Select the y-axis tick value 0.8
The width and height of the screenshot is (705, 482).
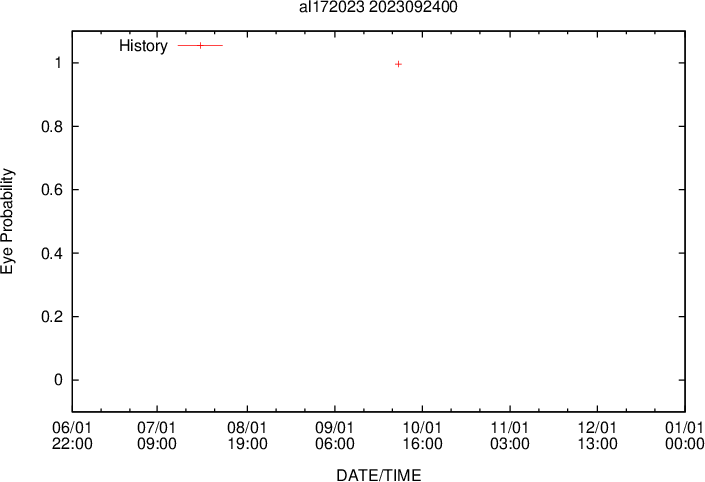tap(52, 127)
